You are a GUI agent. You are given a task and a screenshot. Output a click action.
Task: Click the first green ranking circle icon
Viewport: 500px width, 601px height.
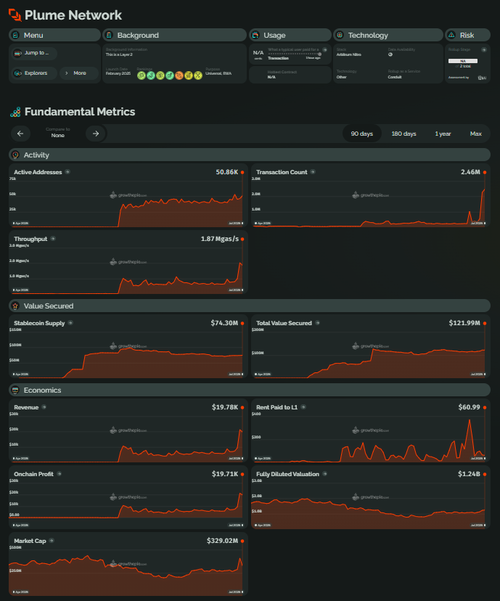pyautogui.click(x=141, y=76)
